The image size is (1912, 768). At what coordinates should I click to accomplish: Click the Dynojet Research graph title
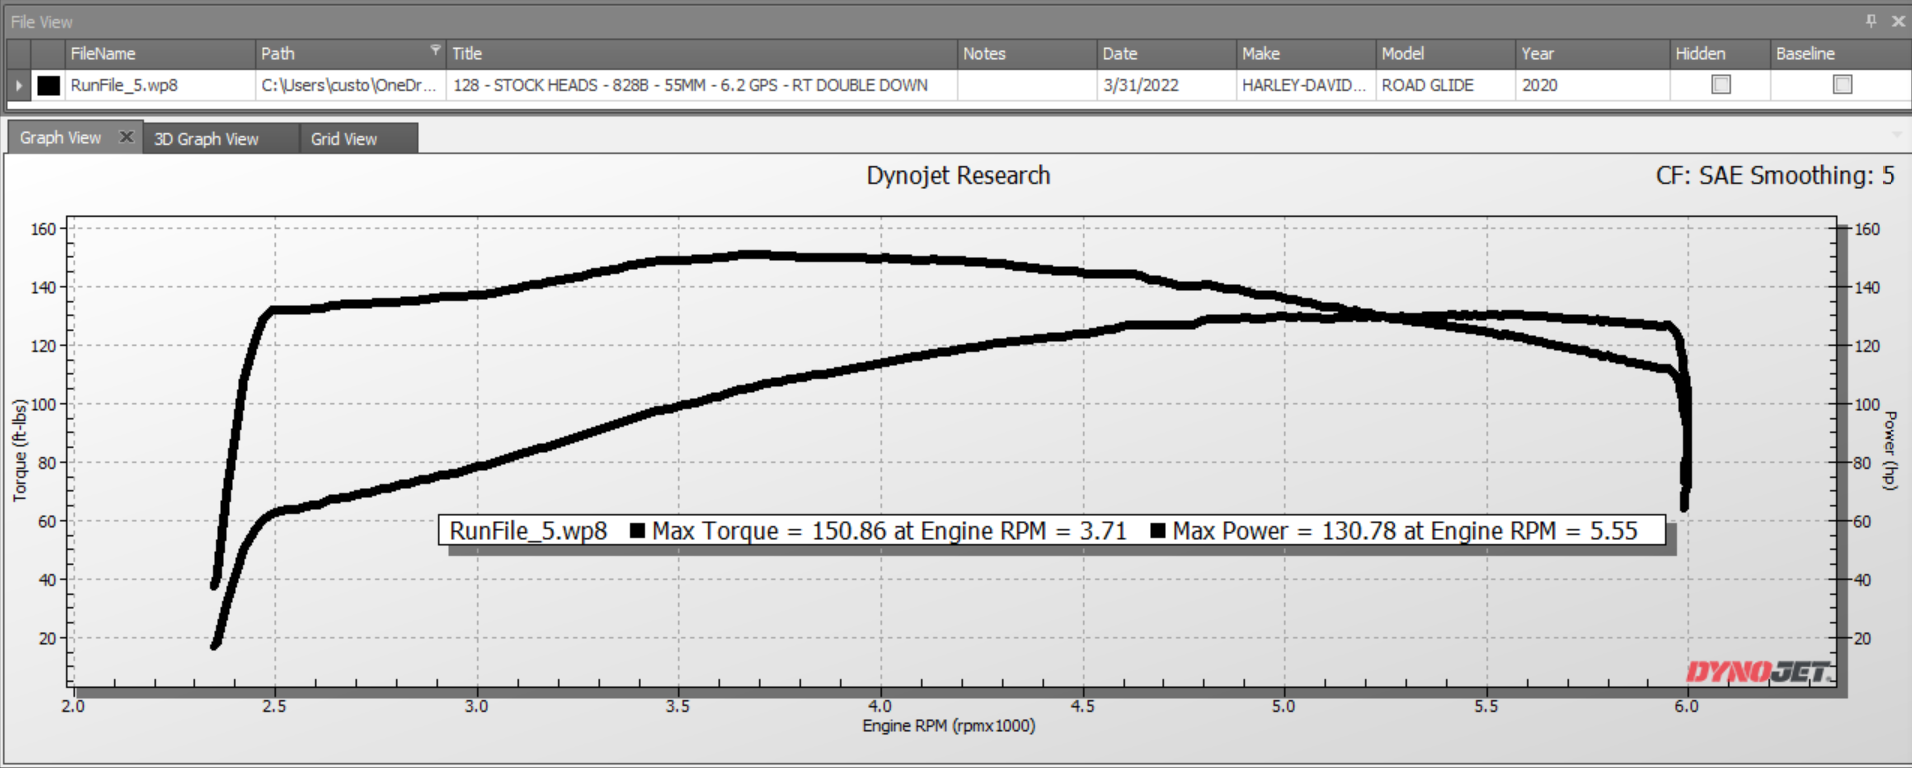point(958,176)
